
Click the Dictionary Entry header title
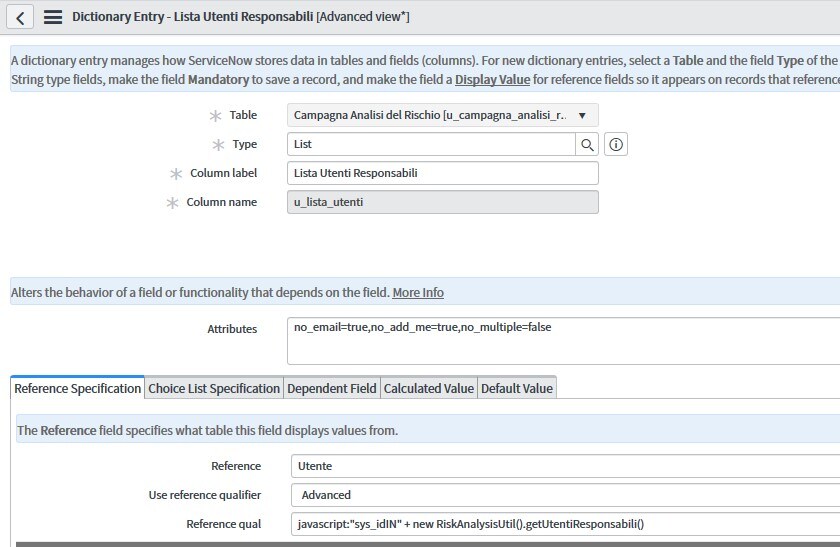241,17
